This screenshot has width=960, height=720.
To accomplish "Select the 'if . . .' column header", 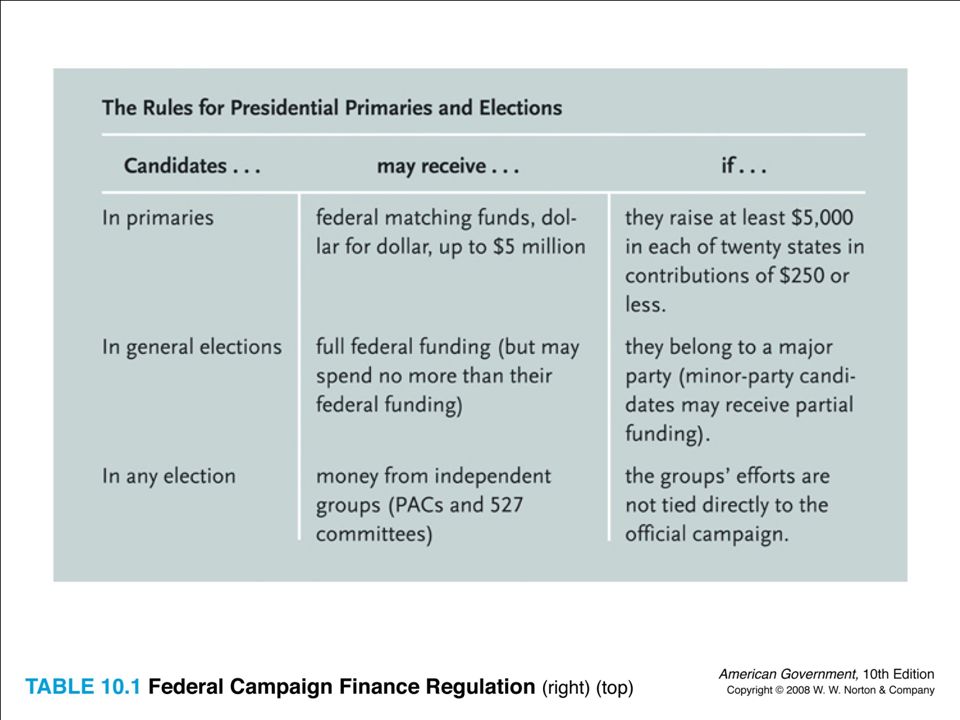I will pyautogui.click(x=743, y=166).
